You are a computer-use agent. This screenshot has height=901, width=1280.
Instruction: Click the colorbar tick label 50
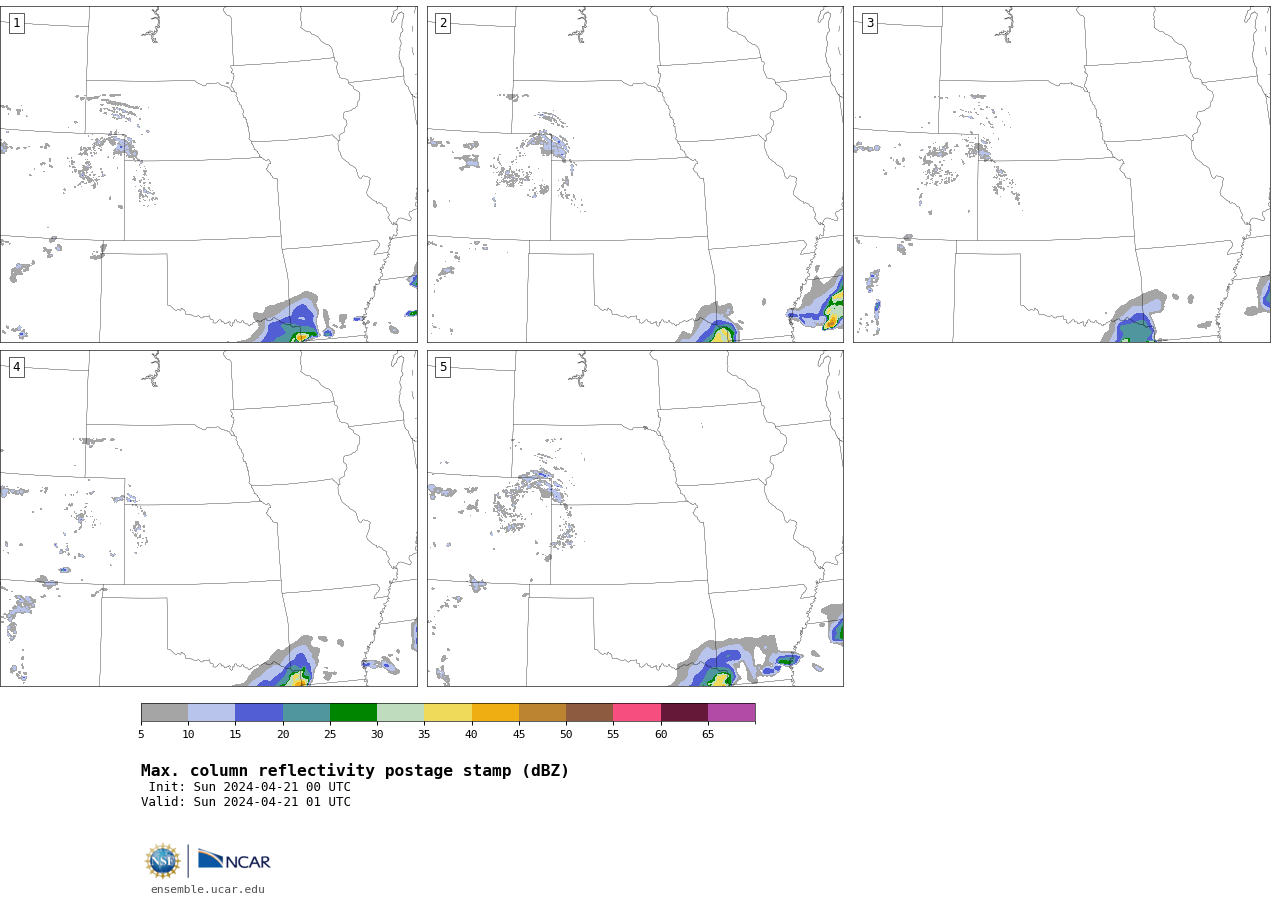(566, 734)
